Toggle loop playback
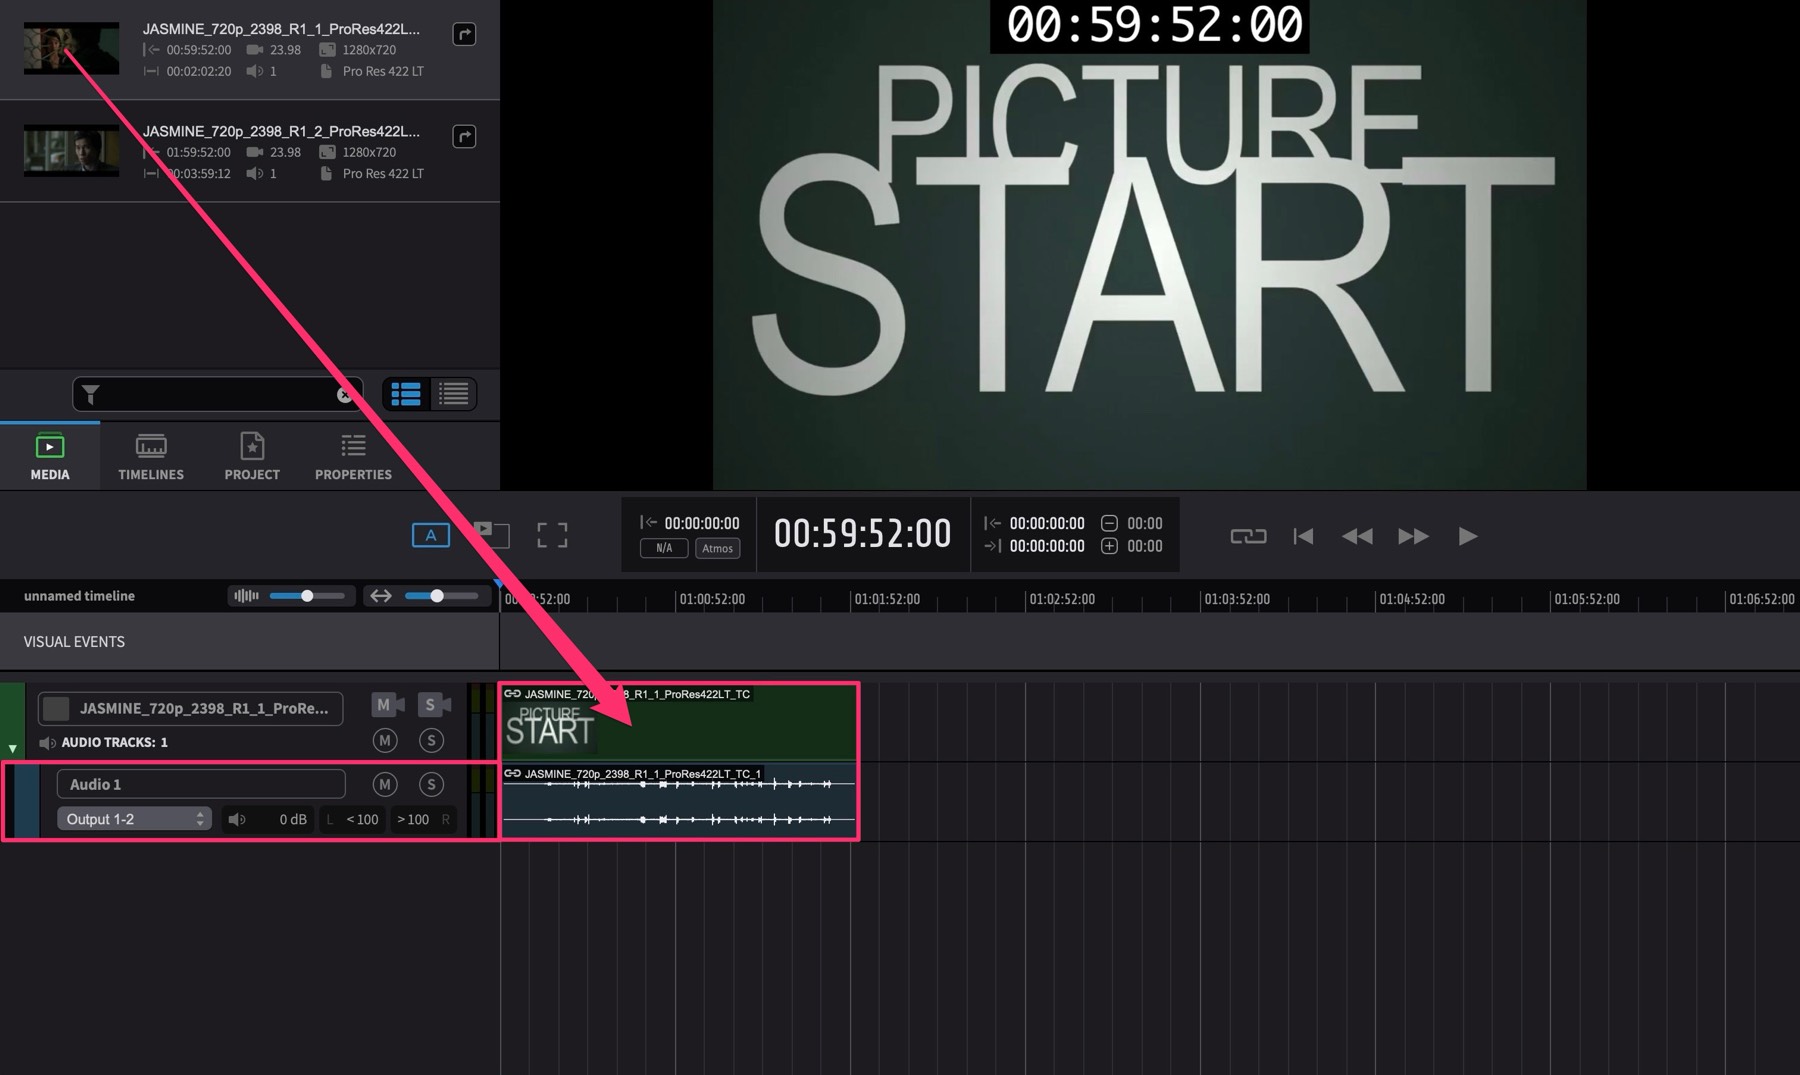Image resolution: width=1800 pixels, height=1075 pixels. (1248, 536)
